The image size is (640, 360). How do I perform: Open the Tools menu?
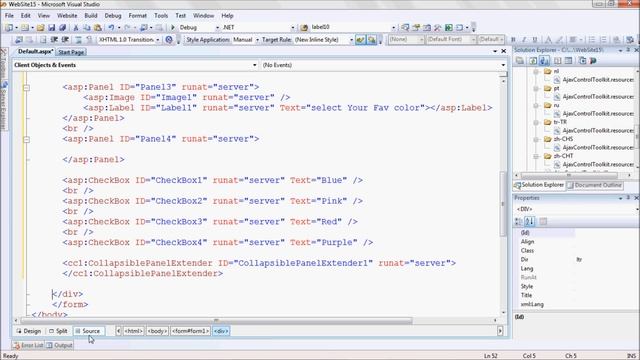tap(161, 16)
